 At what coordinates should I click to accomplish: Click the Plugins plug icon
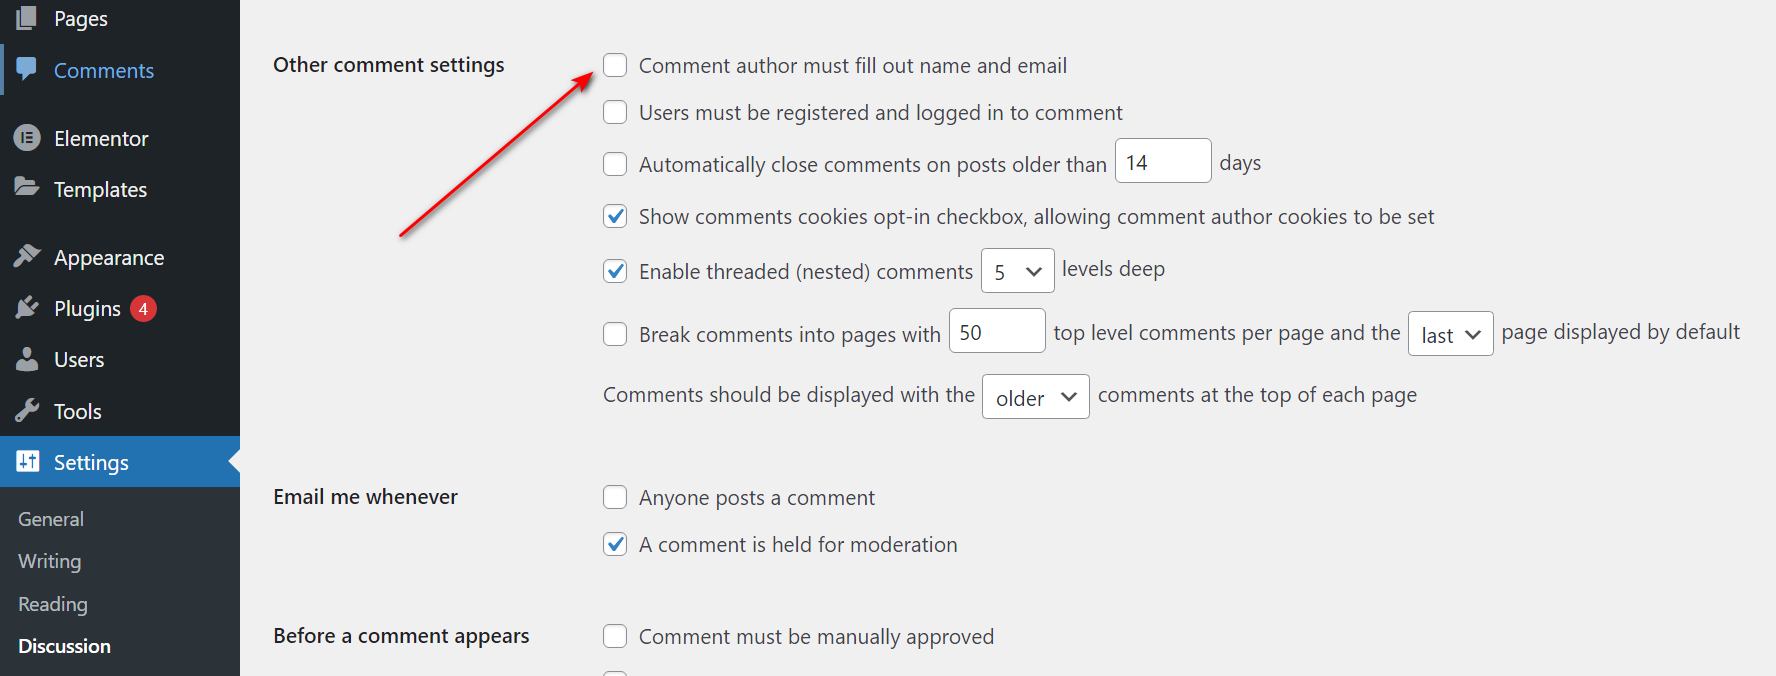coord(27,308)
